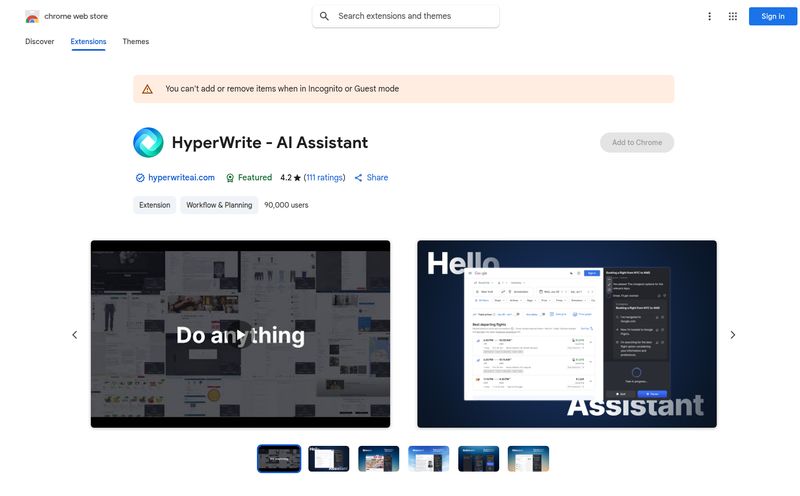800x496 pixels.
Task: Select the sixth carousel thumbnail
Action: tap(529, 459)
